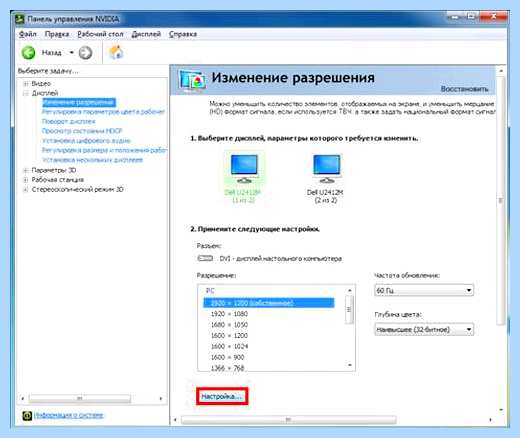Viewport: 520px width, 438px height.
Task: Expand the Параметры 3D tree node
Action: coord(26,170)
